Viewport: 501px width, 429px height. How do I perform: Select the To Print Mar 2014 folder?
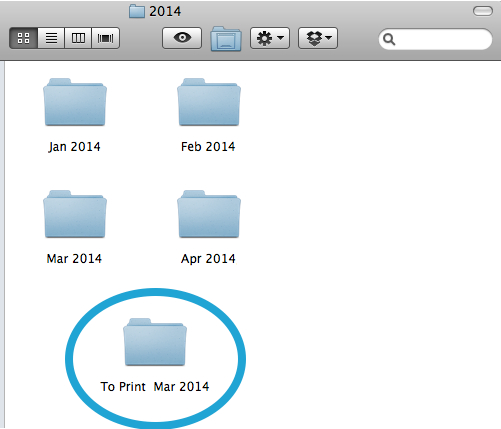[x=155, y=342]
